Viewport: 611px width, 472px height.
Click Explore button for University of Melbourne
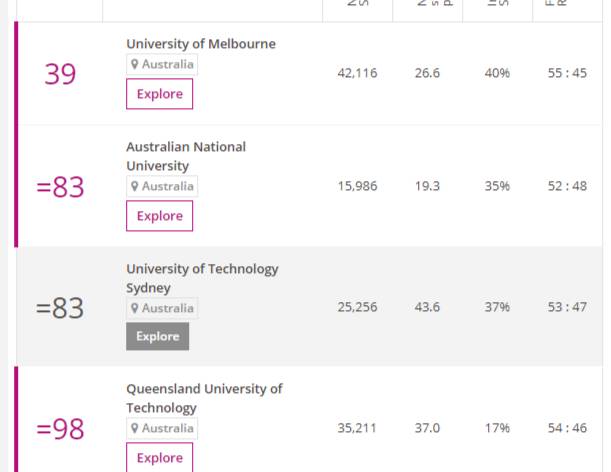pyautogui.click(x=159, y=94)
